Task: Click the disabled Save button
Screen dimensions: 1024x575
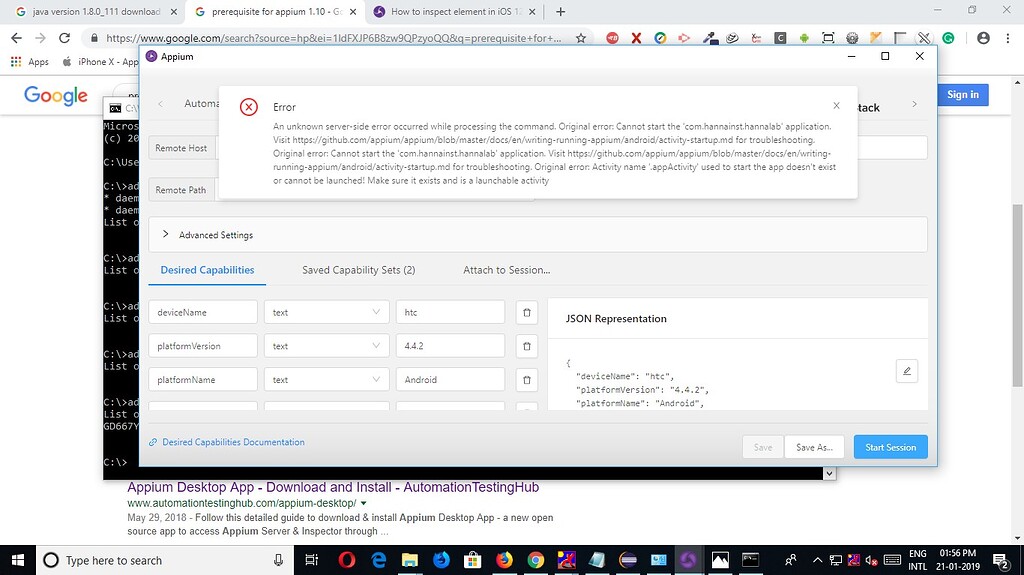Action: click(x=762, y=447)
